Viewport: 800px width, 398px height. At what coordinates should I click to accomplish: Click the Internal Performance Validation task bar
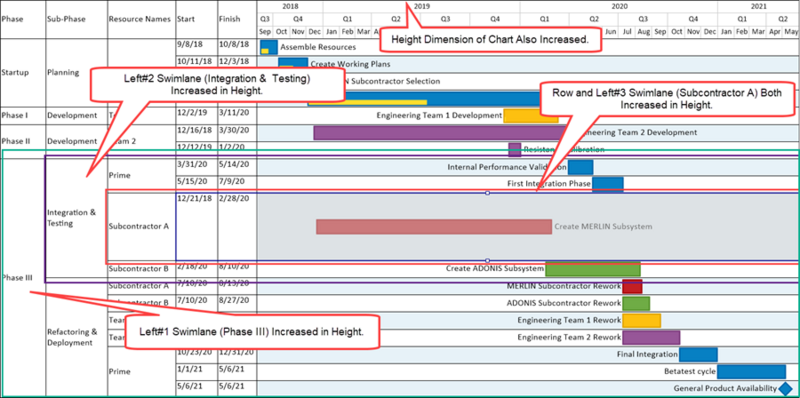[581, 167]
